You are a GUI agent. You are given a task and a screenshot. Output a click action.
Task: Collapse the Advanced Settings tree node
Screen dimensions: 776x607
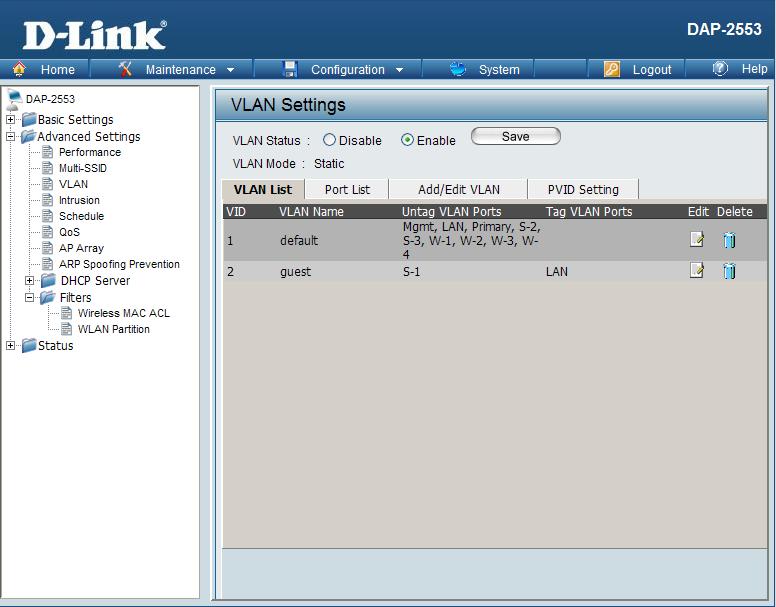click(10, 137)
